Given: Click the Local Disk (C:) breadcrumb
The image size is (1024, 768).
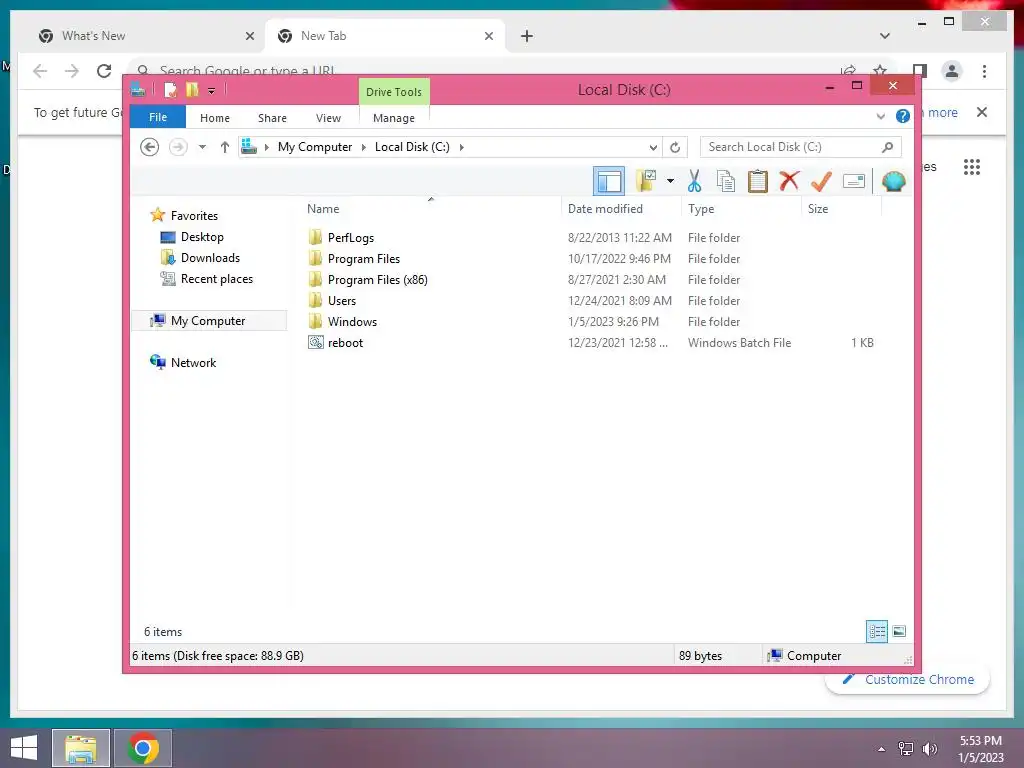Looking at the screenshot, I should click(412, 147).
